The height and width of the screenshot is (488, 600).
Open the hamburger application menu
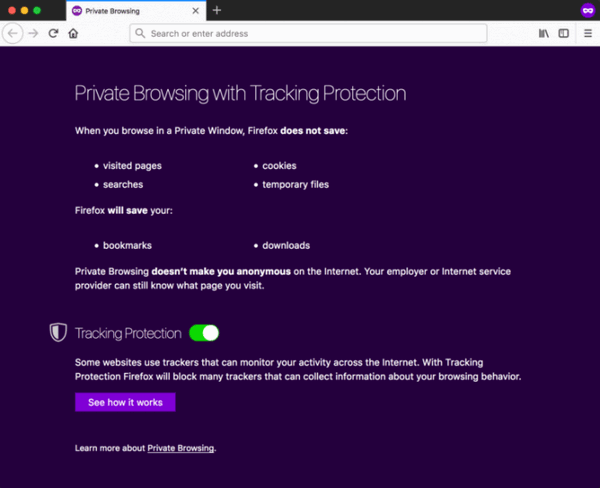pos(588,33)
